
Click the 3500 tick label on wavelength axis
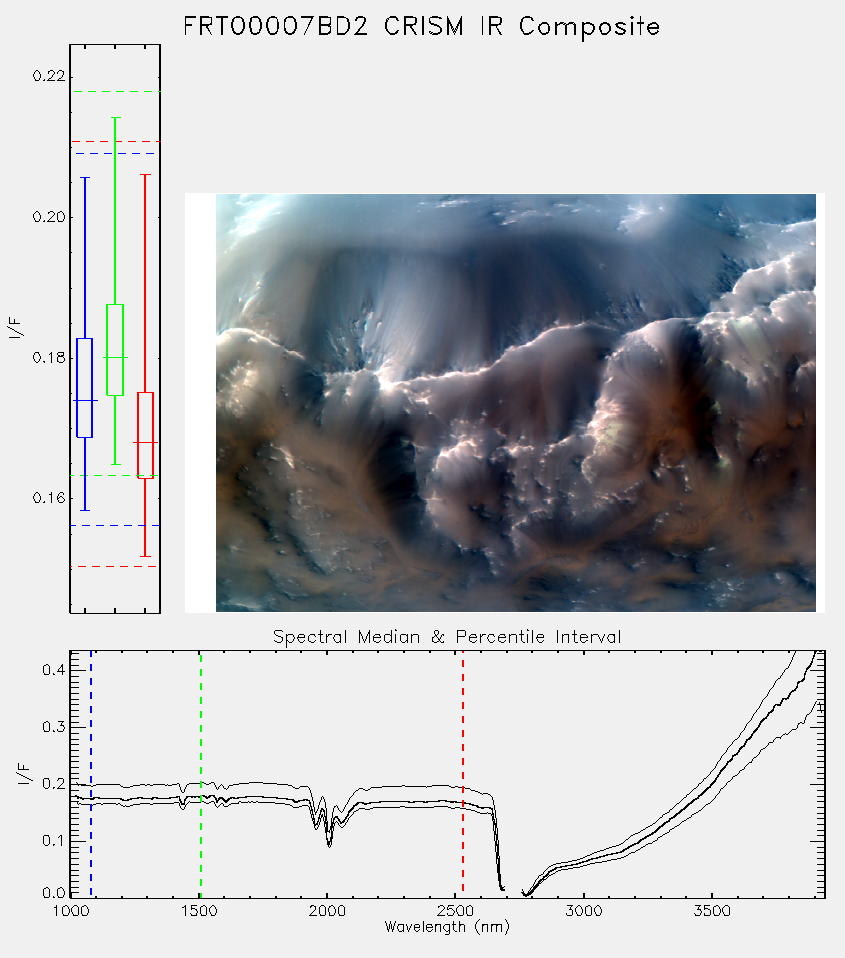click(x=712, y=911)
